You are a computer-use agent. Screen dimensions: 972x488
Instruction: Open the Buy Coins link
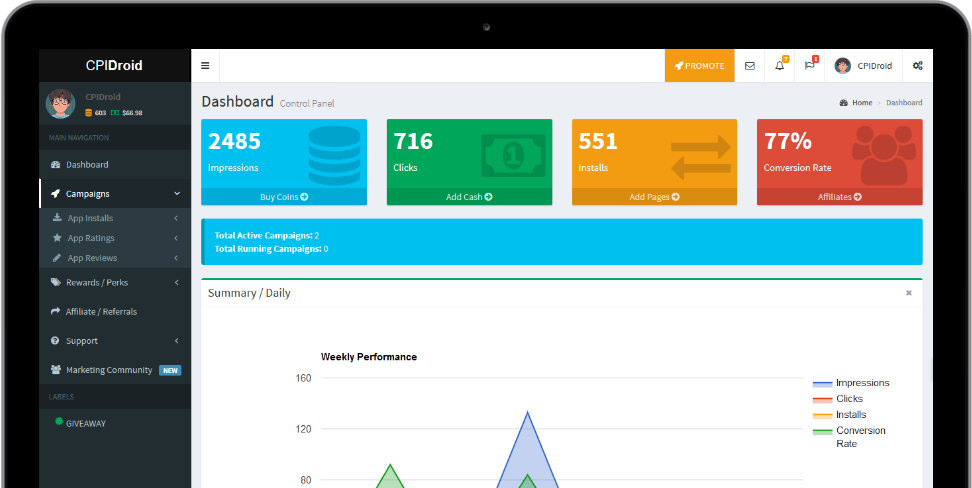284,197
